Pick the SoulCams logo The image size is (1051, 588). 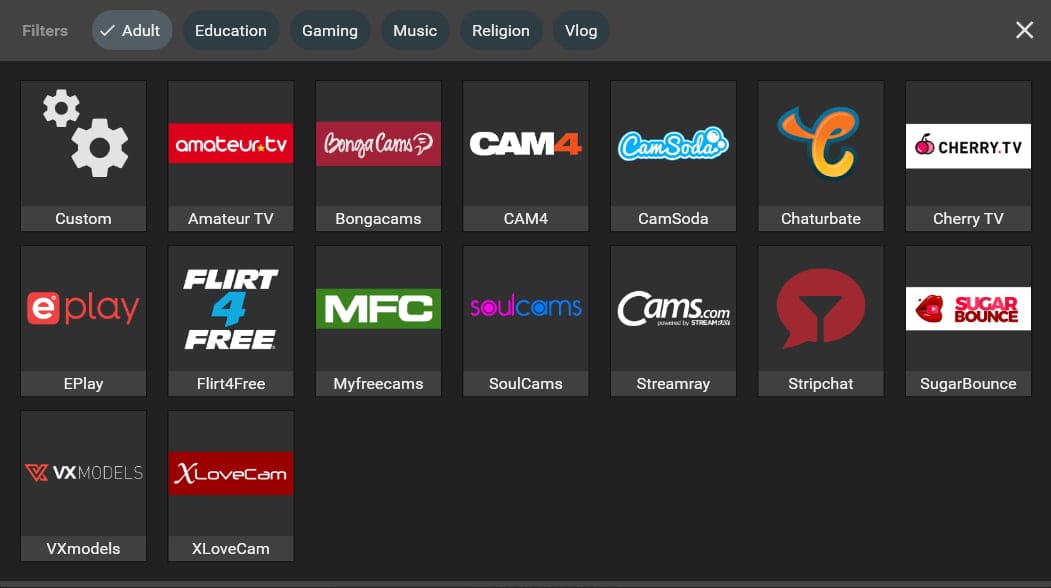(526, 306)
